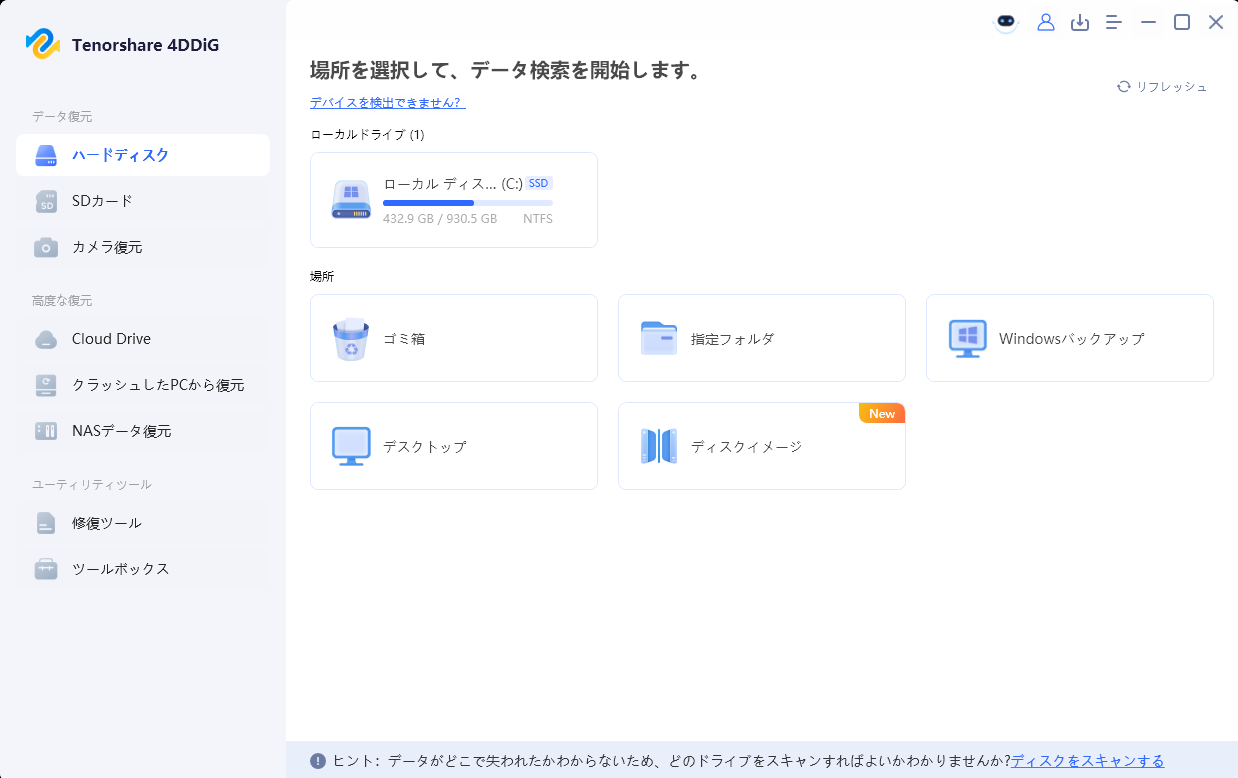This screenshot has height=778, width=1238.
Task: Click the Tenorshare 4DDiG title text
Action: point(145,45)
